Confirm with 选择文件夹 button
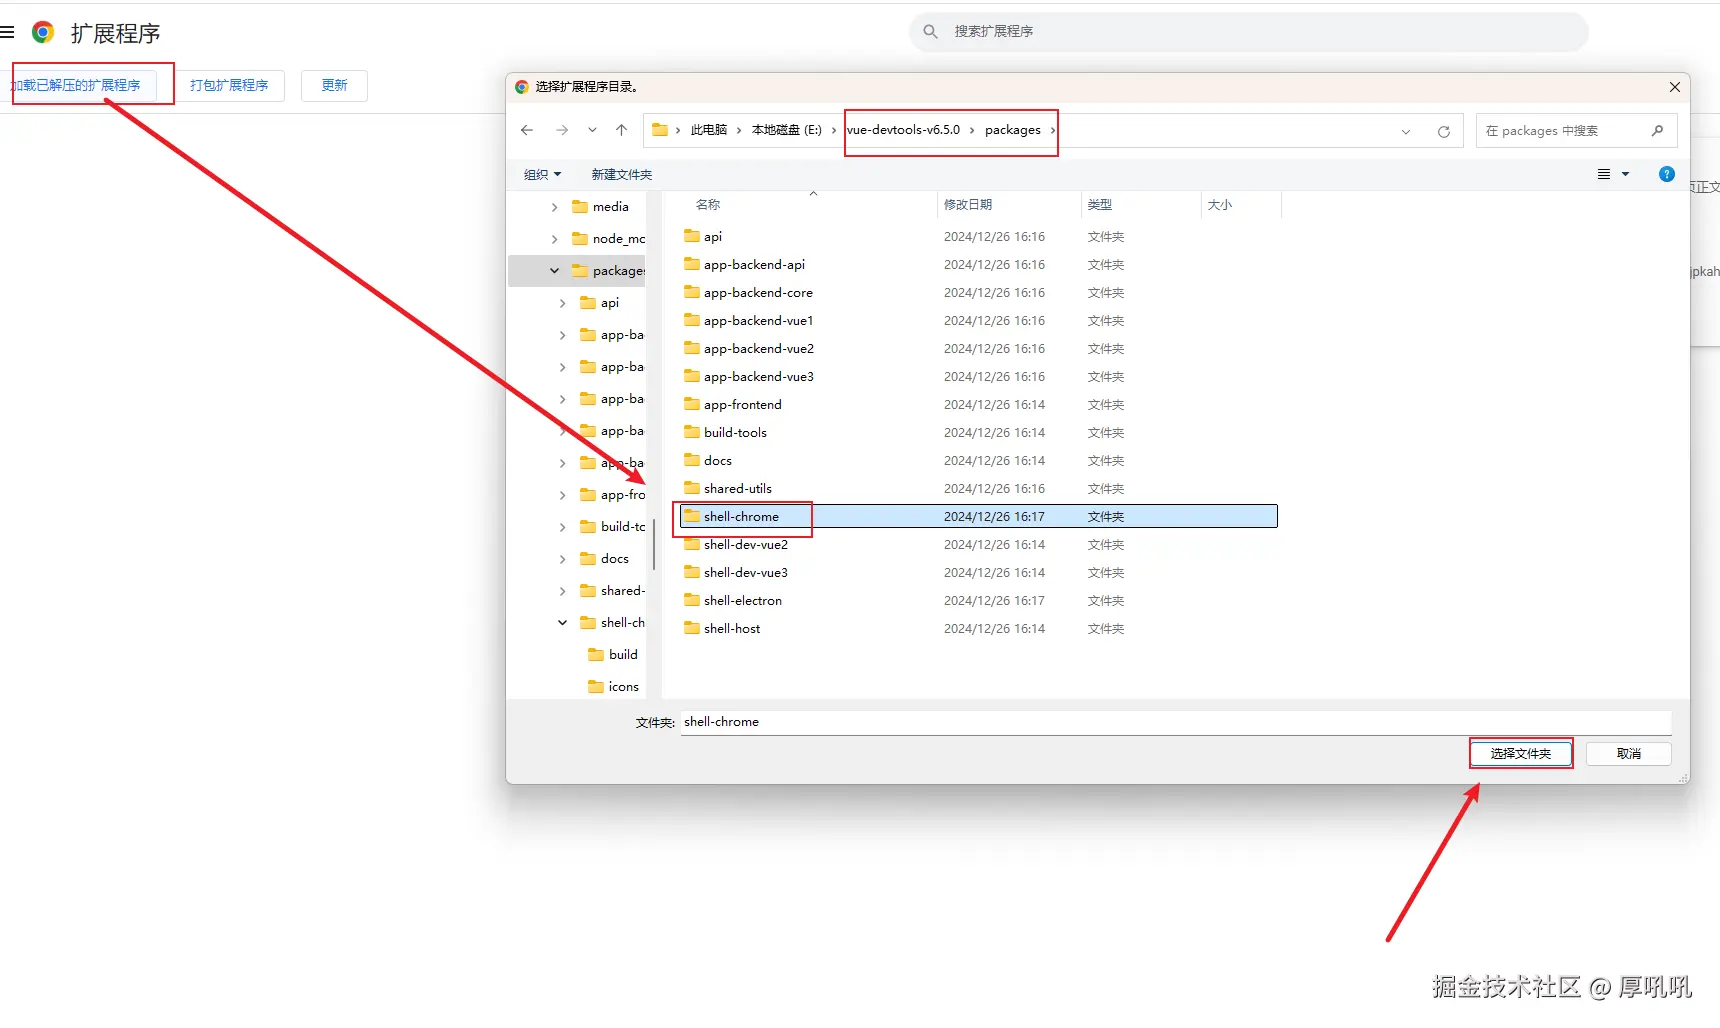The image size is (1720, 1028). (1520, 753)
